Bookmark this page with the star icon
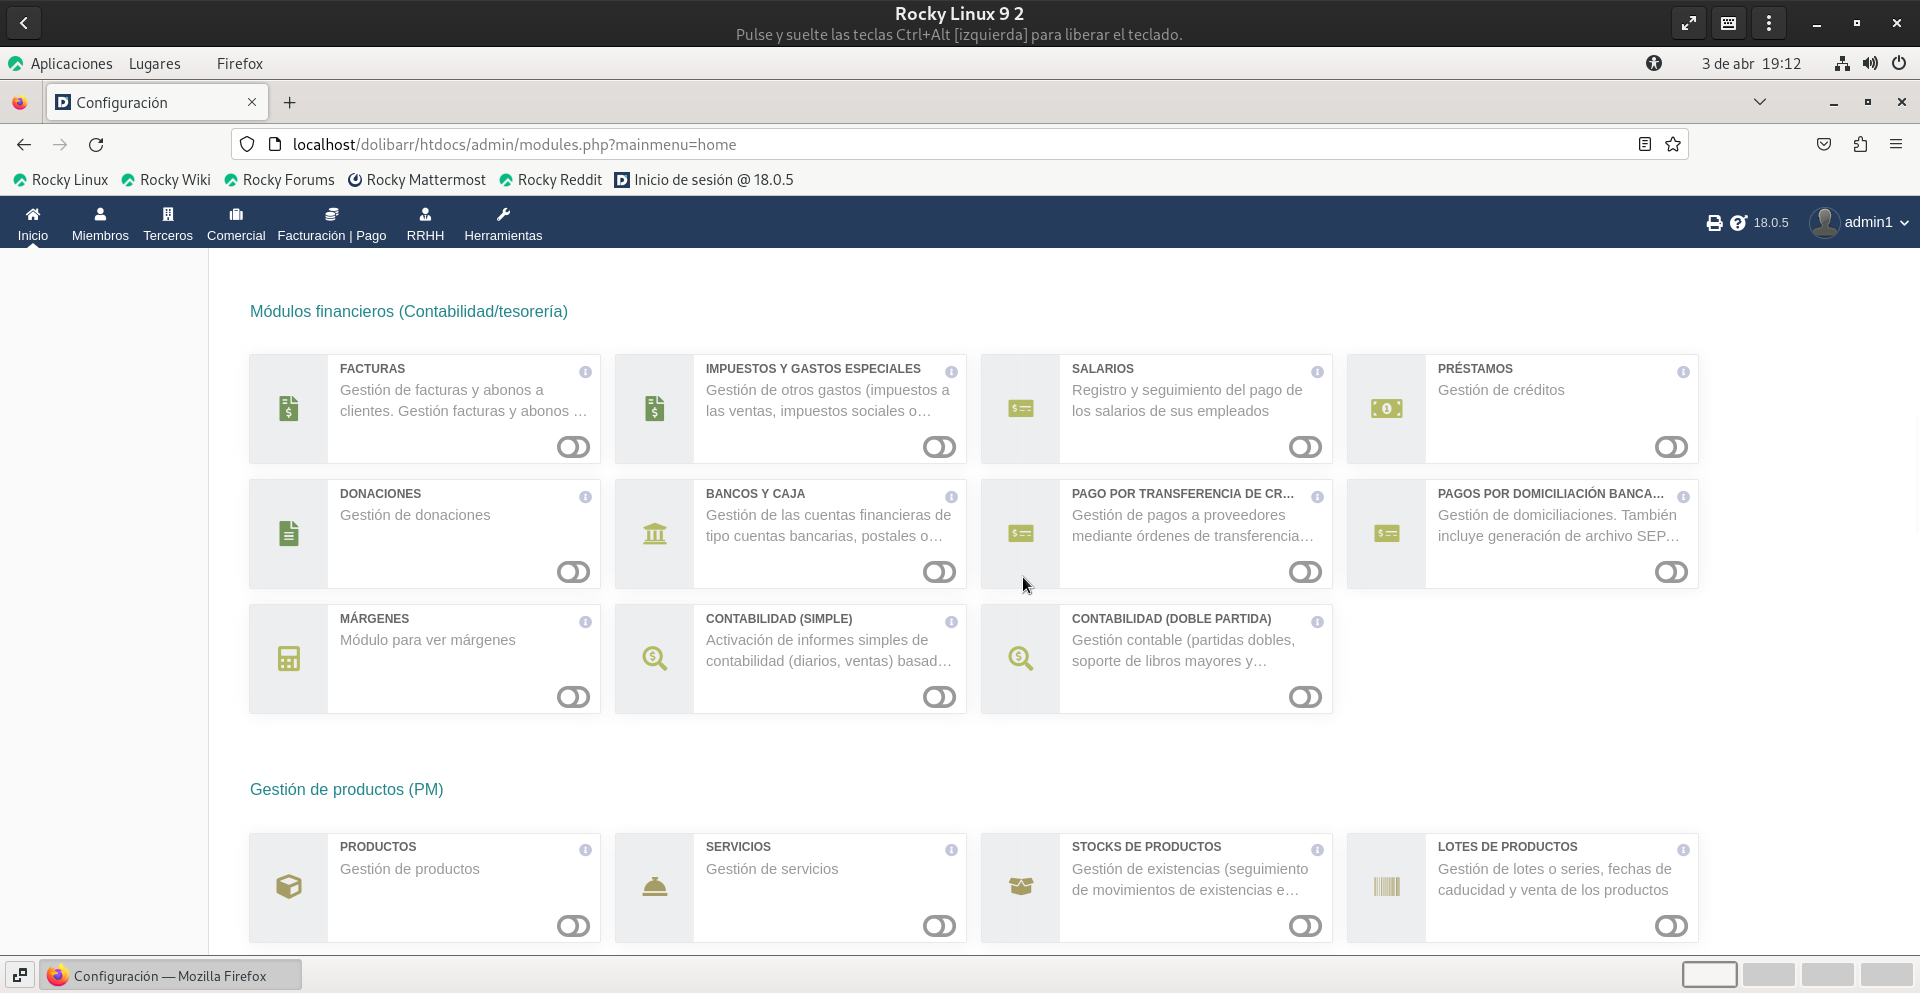1920x993 pixels. (1673, 145)
